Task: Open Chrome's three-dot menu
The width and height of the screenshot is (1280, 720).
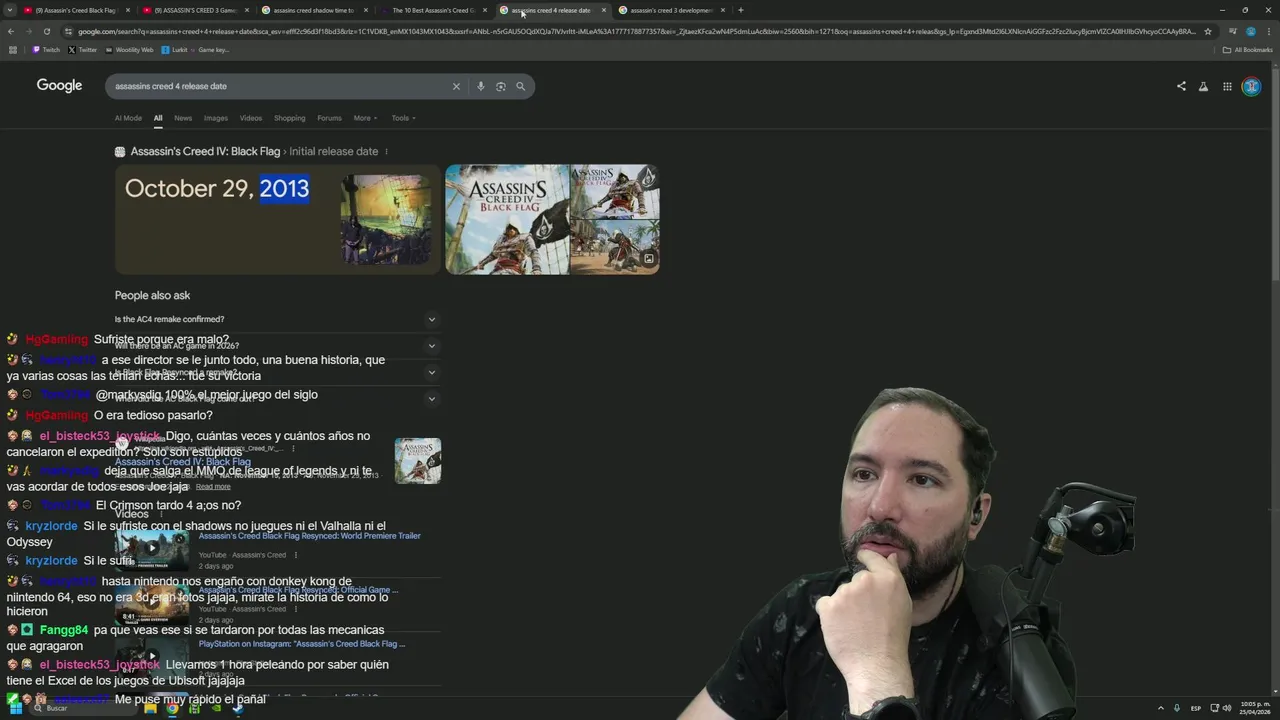Action: [x=1268, y=31]
